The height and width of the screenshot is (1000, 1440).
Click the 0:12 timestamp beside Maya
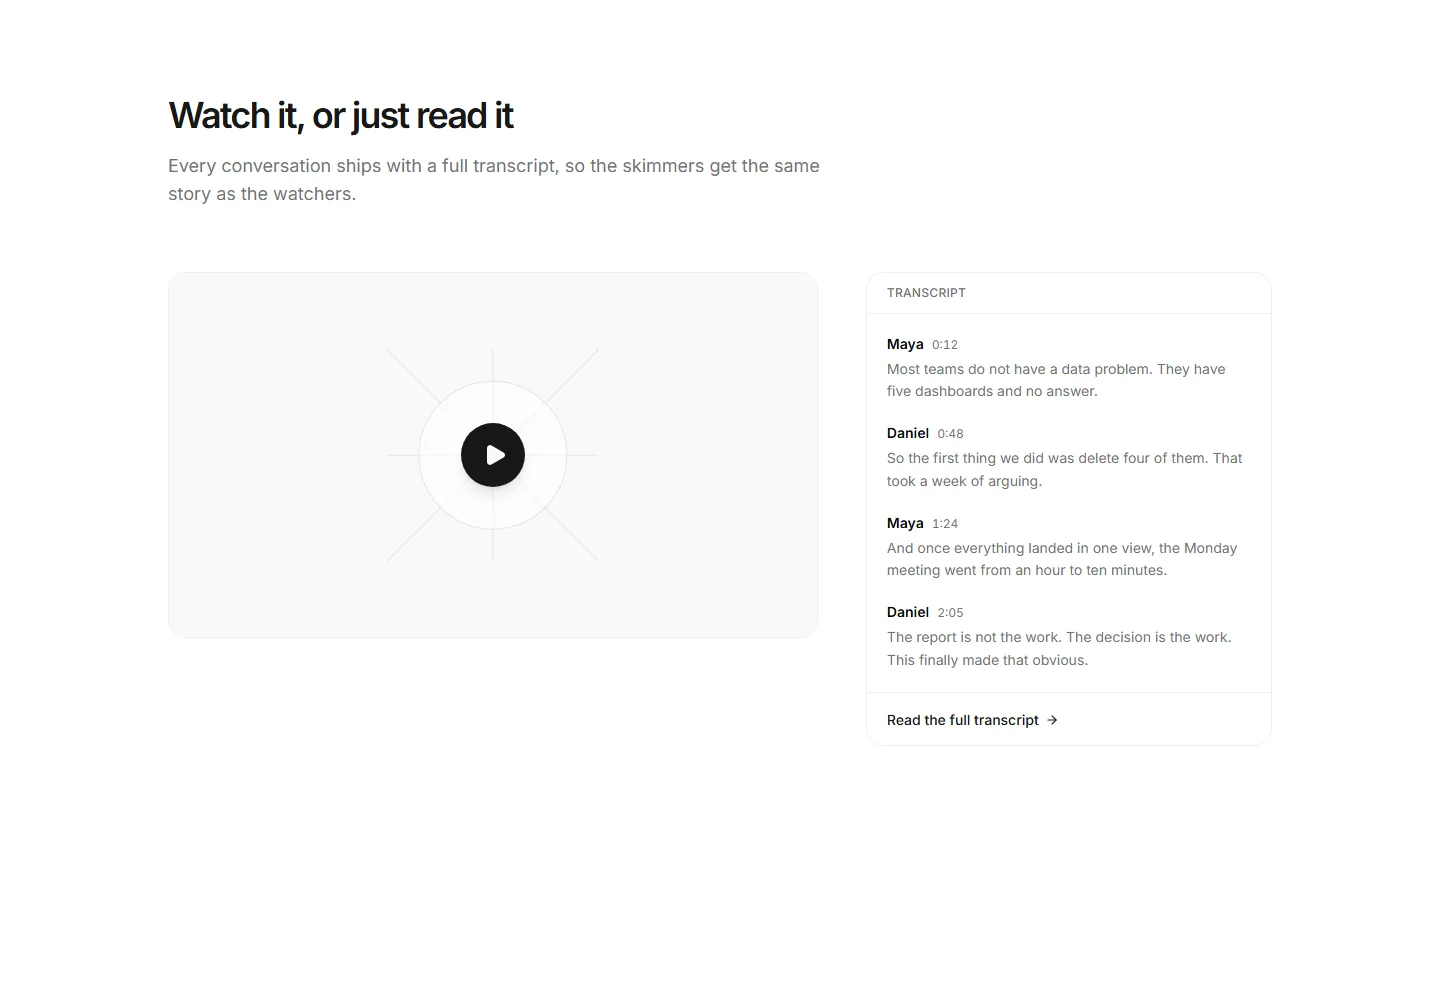pos(945,345)
